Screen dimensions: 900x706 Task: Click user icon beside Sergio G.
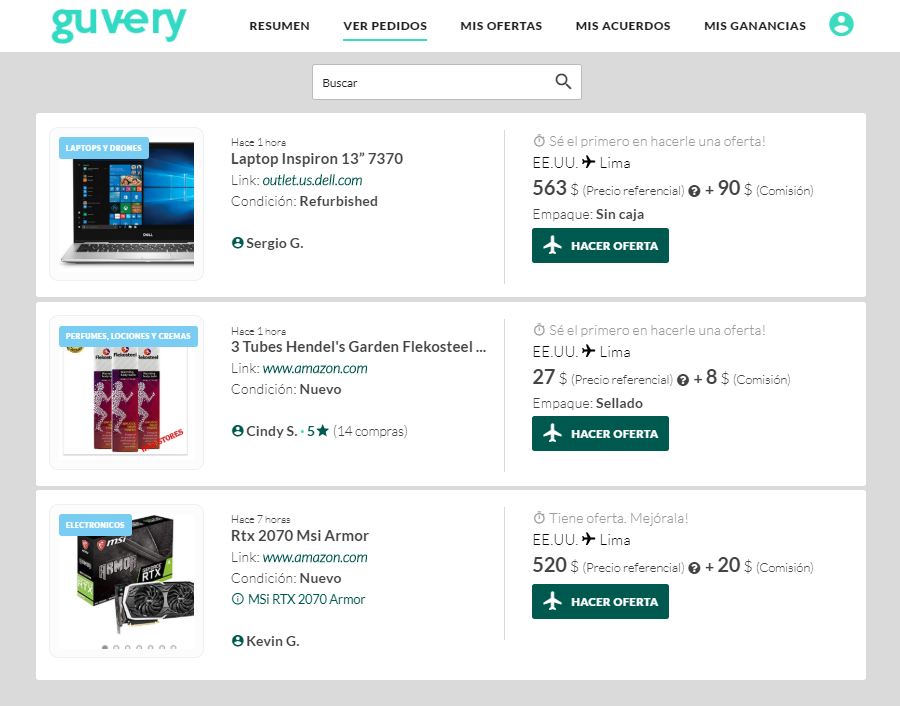click(x=238, y=243)
